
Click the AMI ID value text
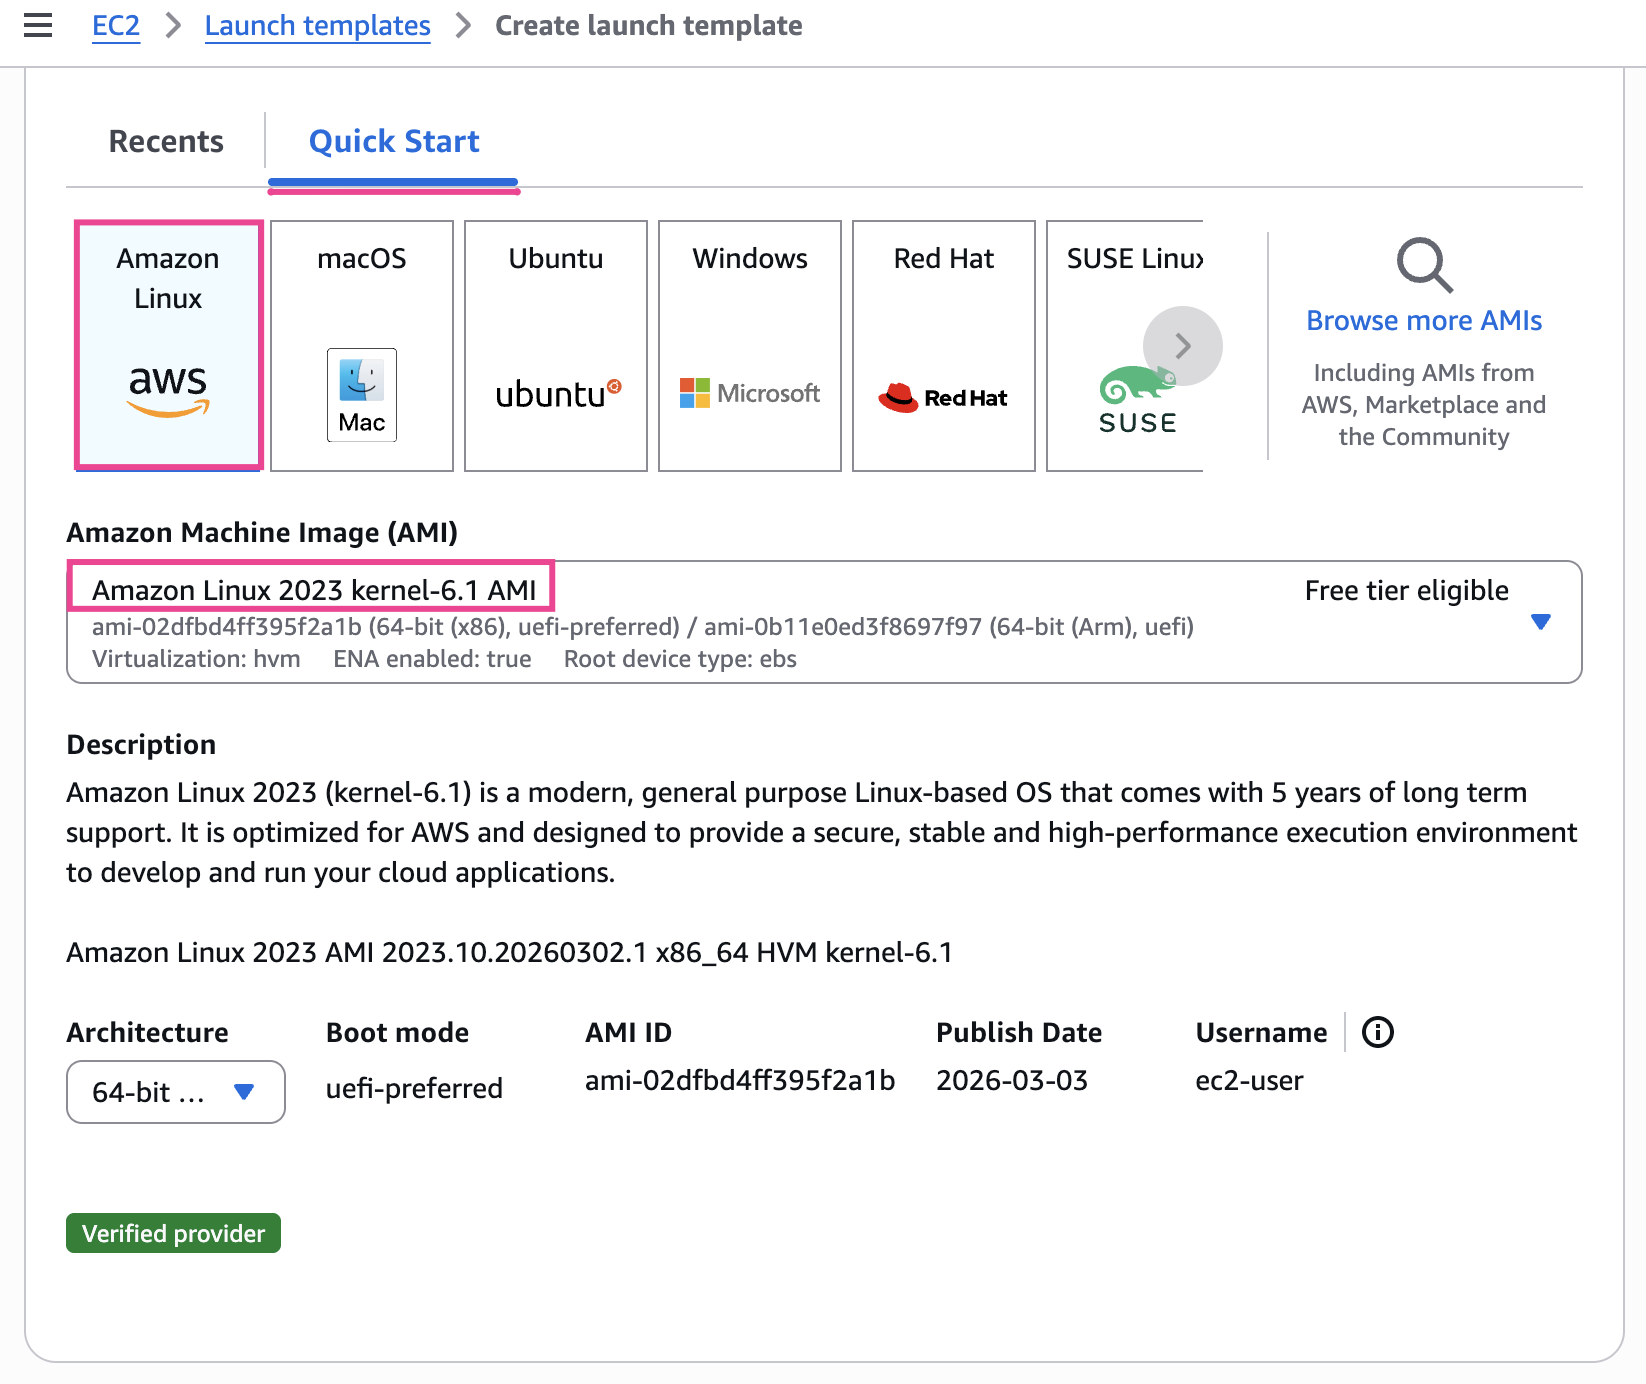pyautogui.click(x=739, y=1081)
